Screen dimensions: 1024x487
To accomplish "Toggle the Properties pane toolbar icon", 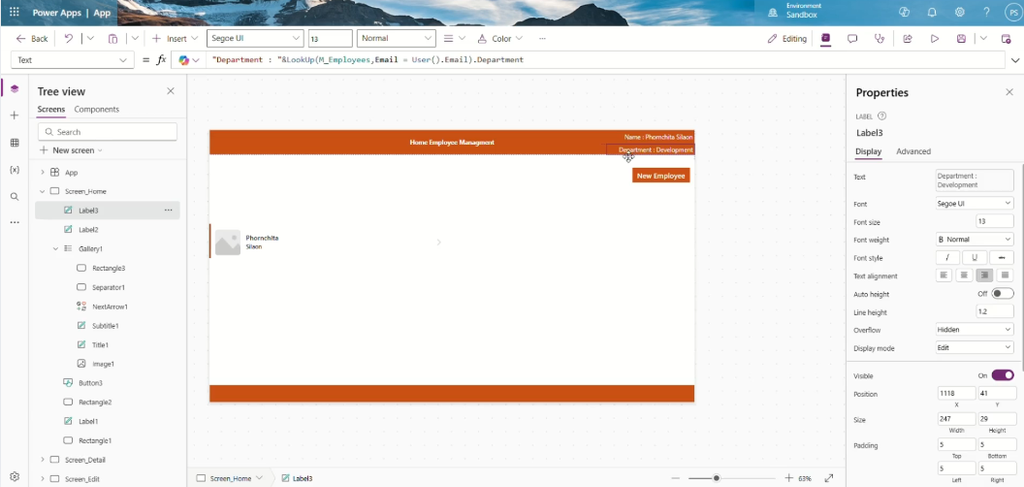I will point(825,39).
